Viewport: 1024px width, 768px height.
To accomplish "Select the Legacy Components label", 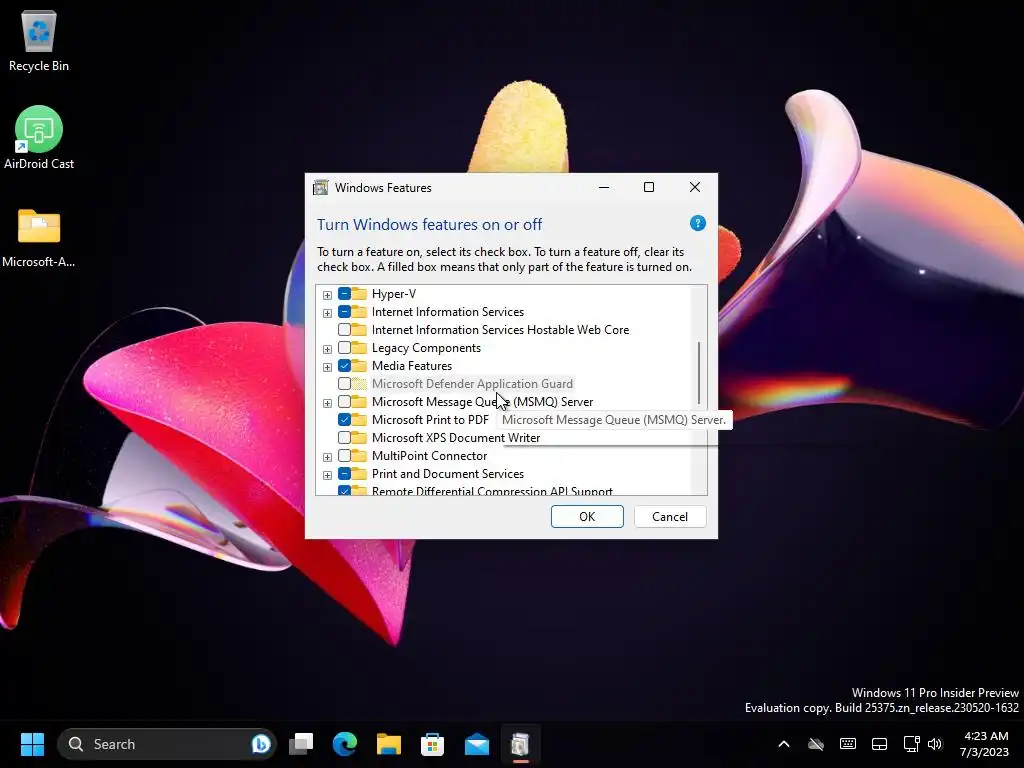I will (426, 347).
